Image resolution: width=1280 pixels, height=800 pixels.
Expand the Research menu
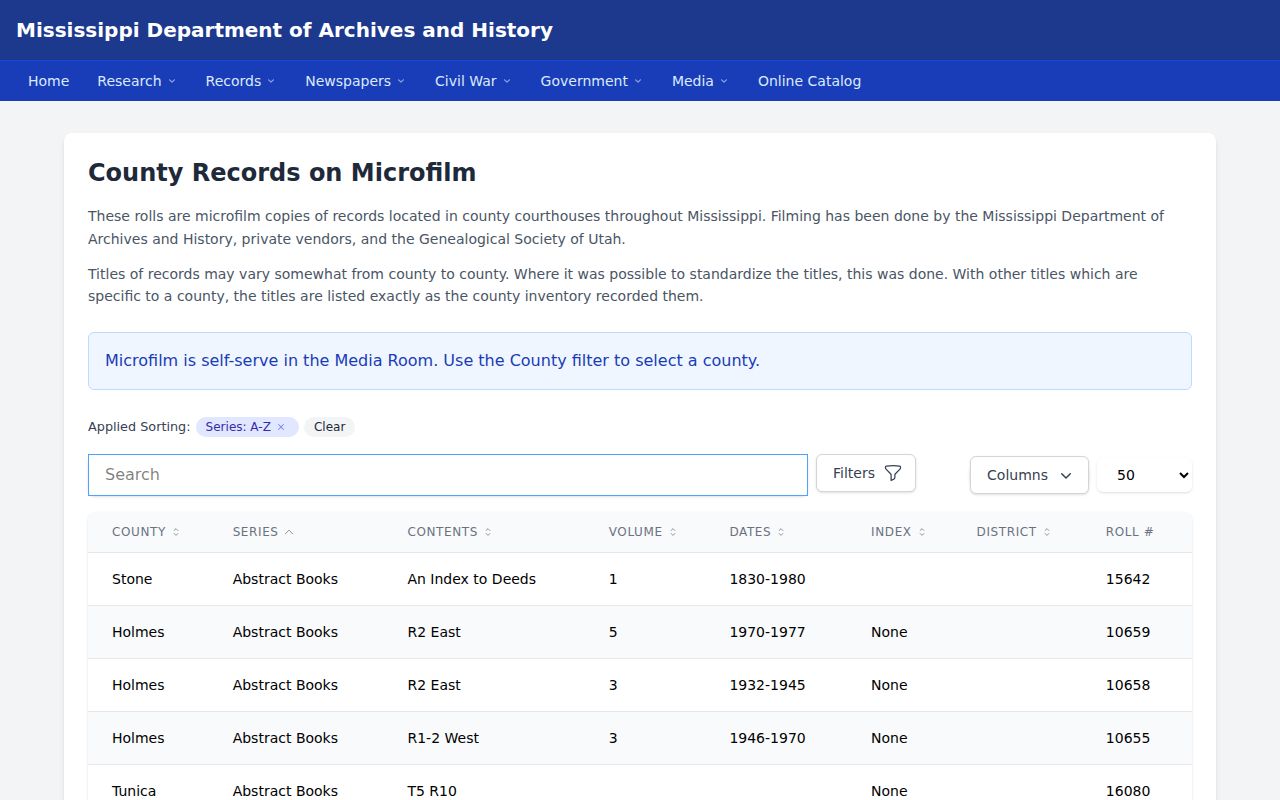[x=136, y=81]
